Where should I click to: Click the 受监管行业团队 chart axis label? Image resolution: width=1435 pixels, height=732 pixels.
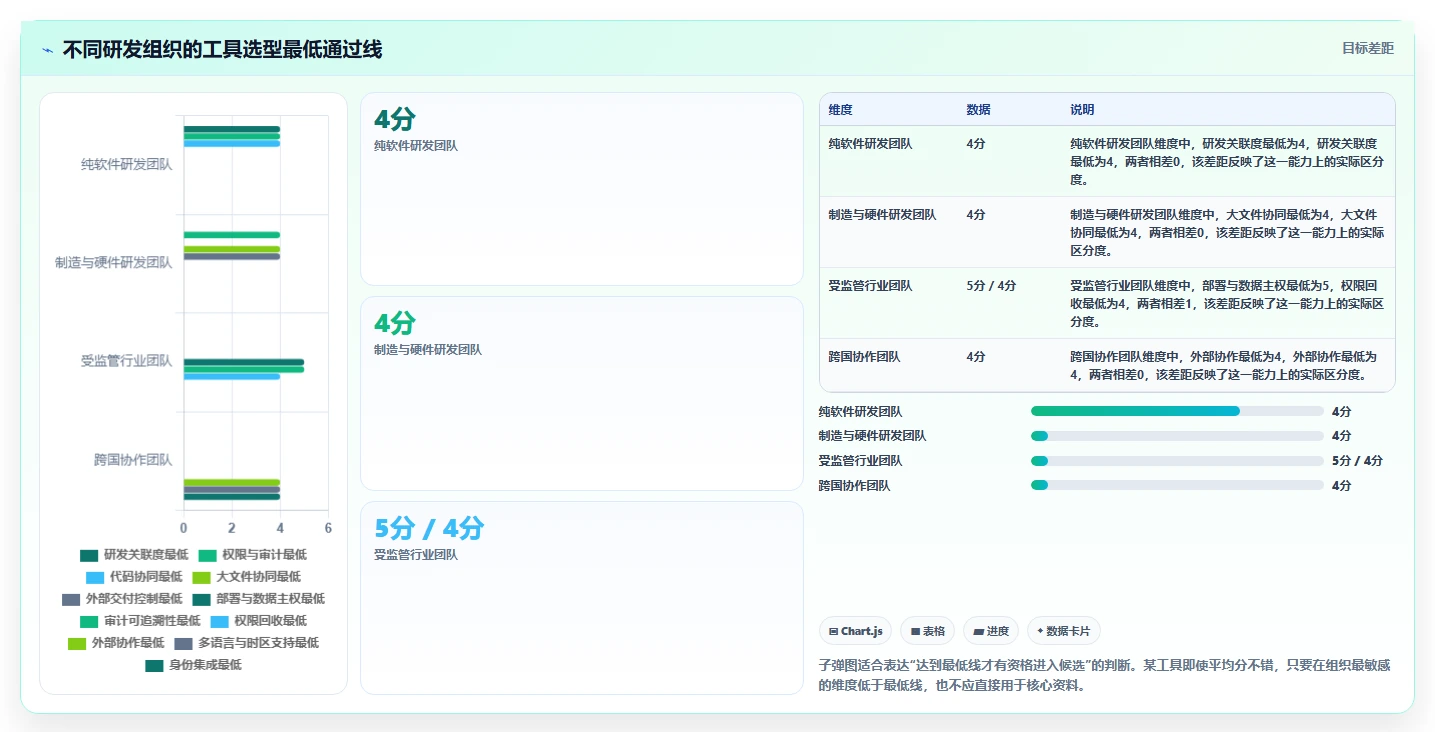(x=127, y=361)
